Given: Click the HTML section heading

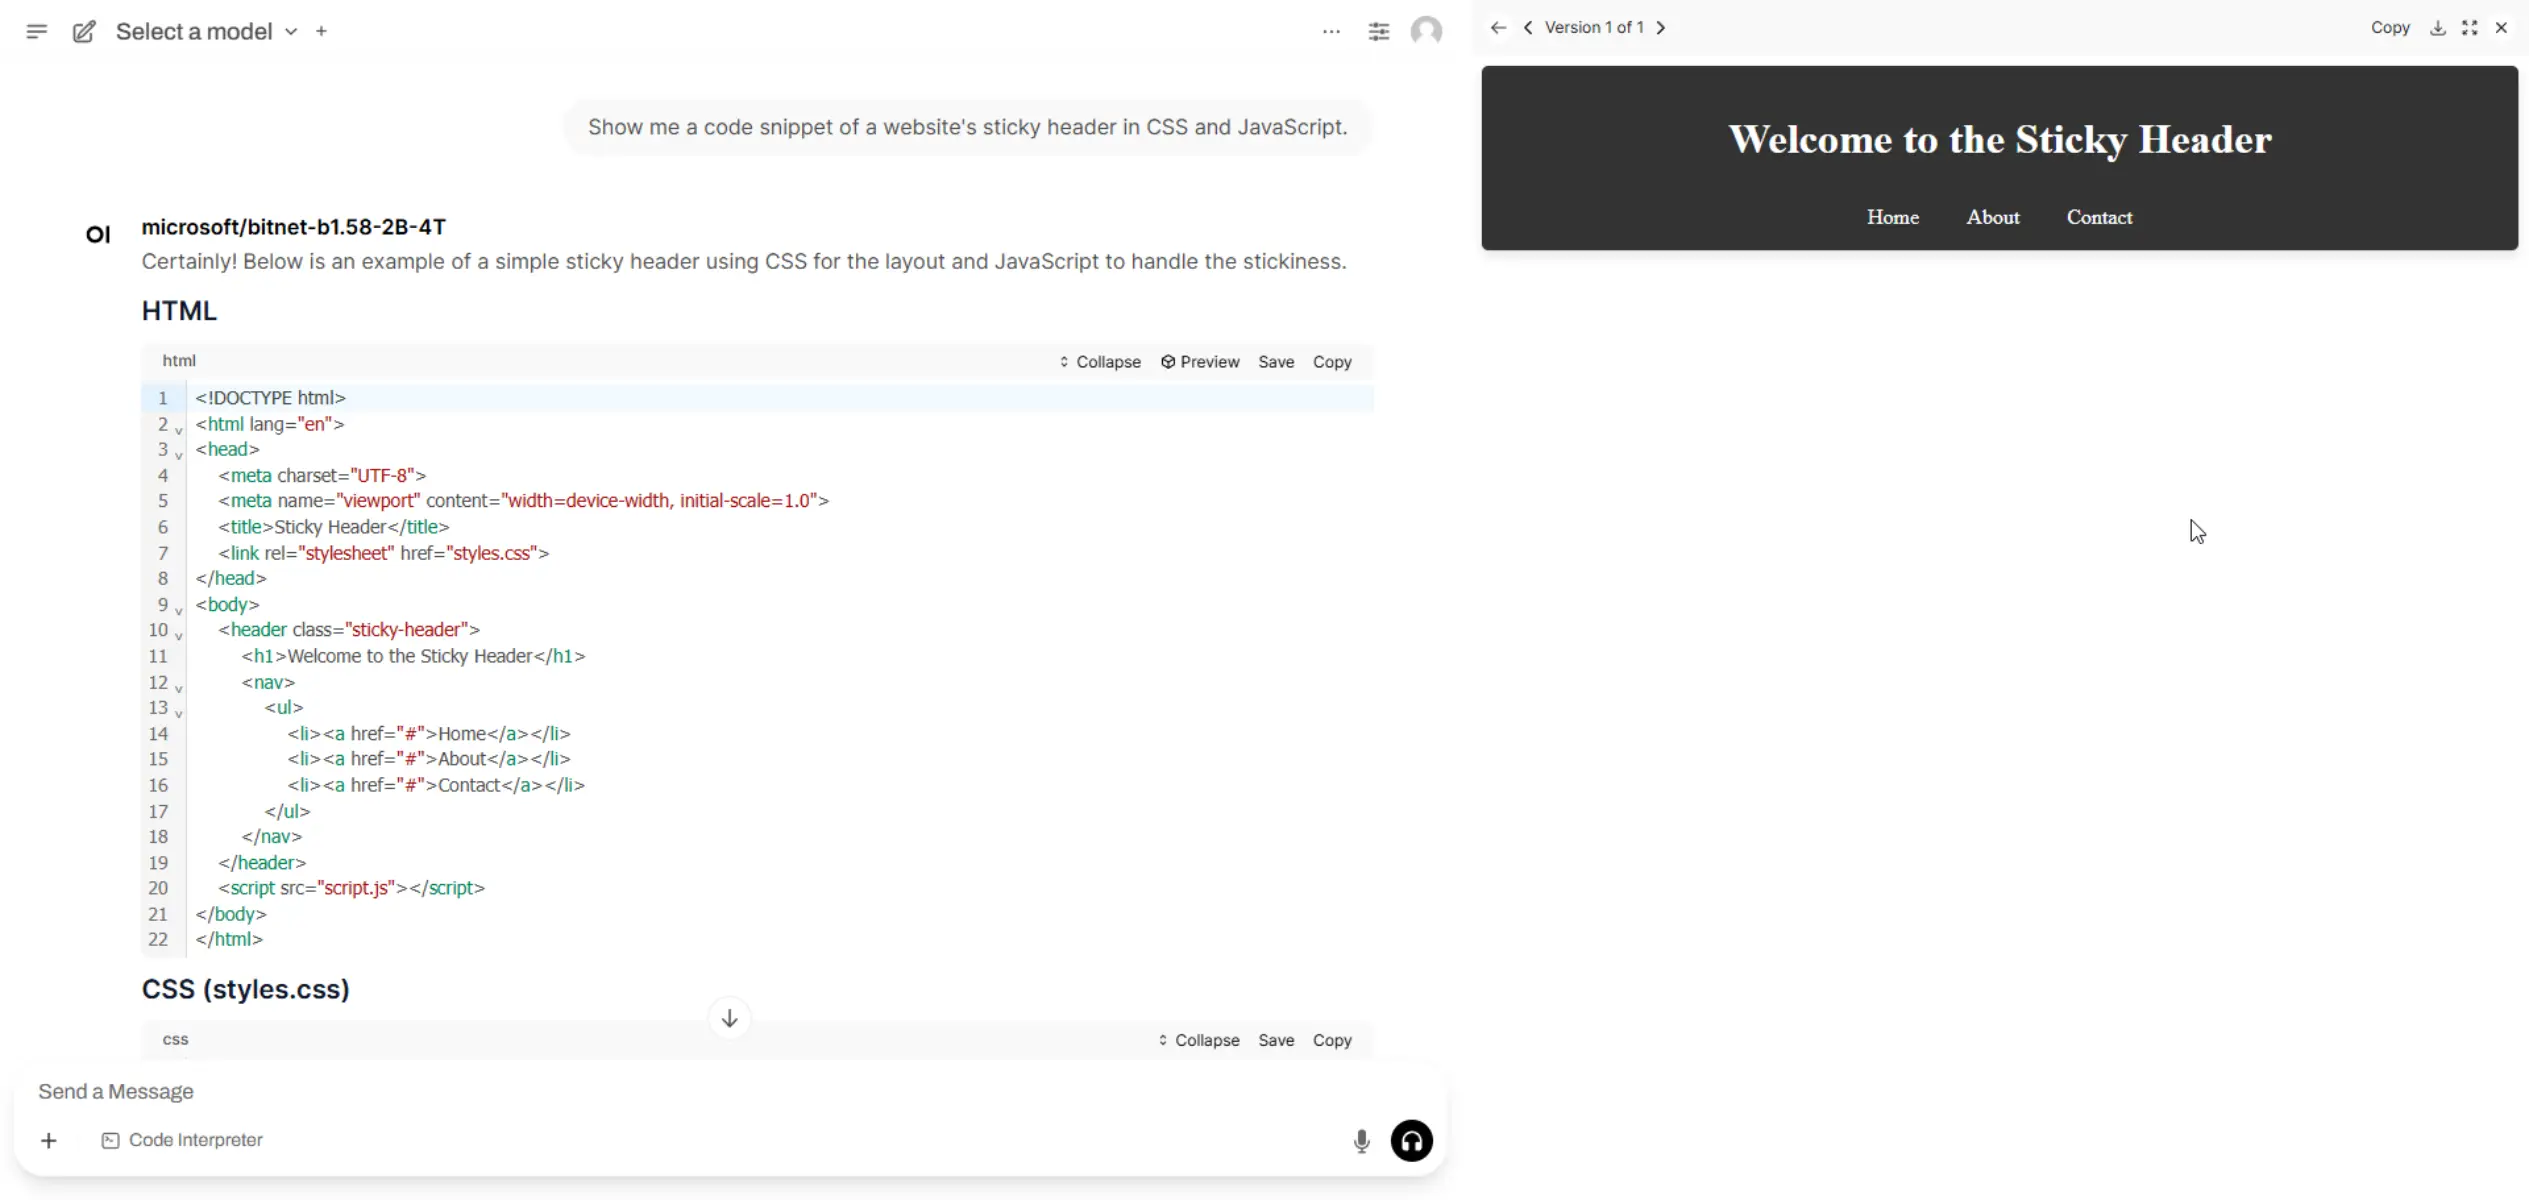Looking at the screenshot, I should [179, 311].
